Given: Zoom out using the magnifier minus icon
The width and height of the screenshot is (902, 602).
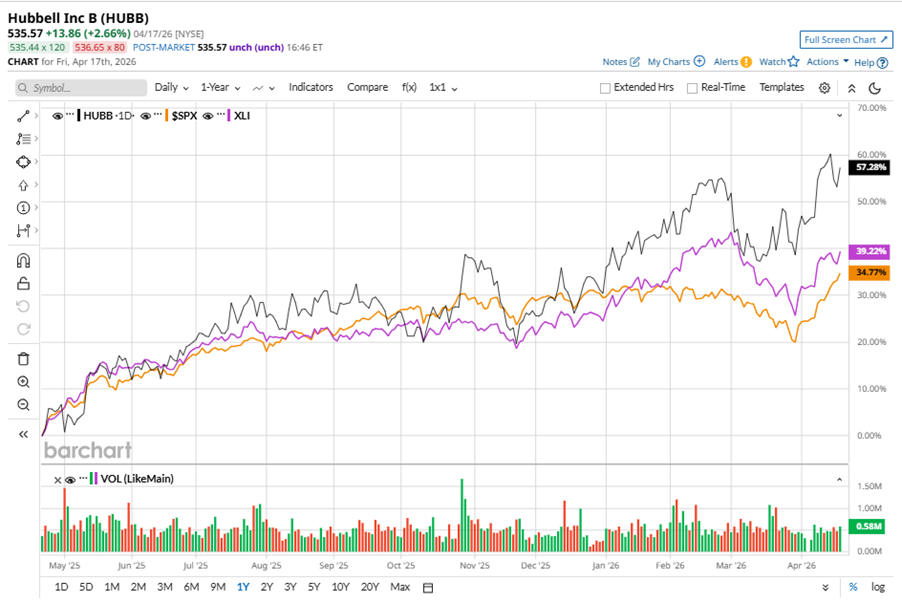Looking at the screenshot, I should pos(23,405).
